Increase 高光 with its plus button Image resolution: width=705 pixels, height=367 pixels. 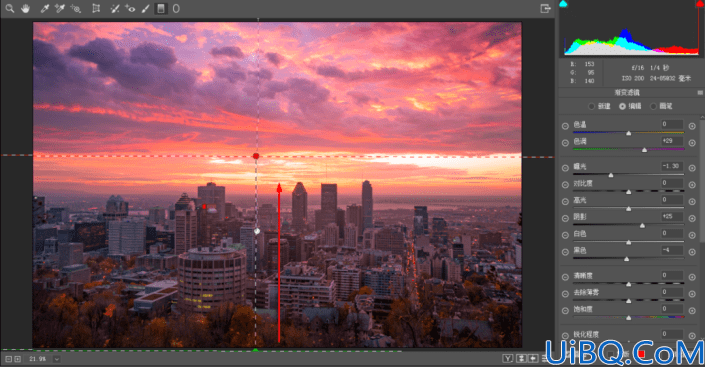[x=692, y=201]
